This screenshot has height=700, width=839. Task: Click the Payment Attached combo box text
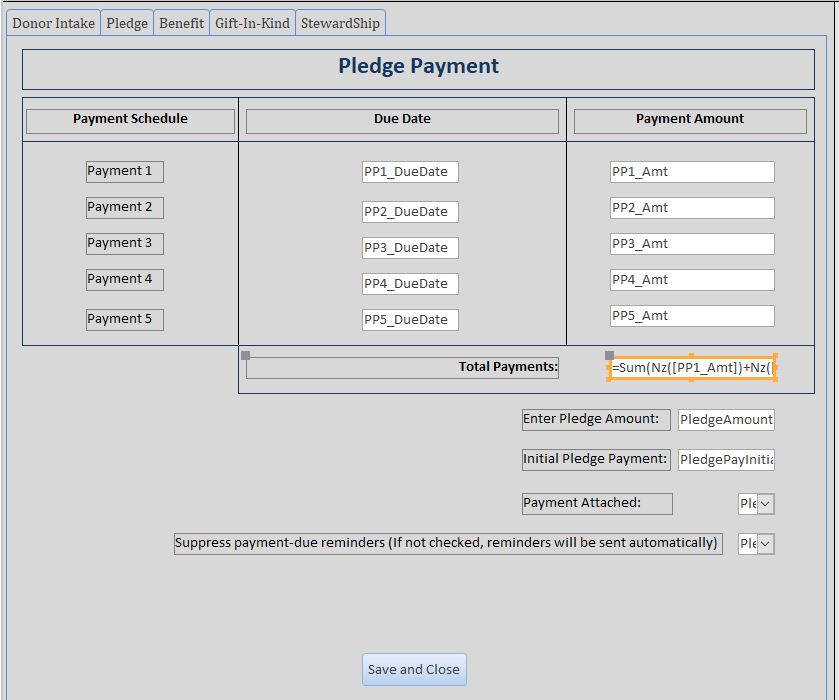click(x=748, y=504)
